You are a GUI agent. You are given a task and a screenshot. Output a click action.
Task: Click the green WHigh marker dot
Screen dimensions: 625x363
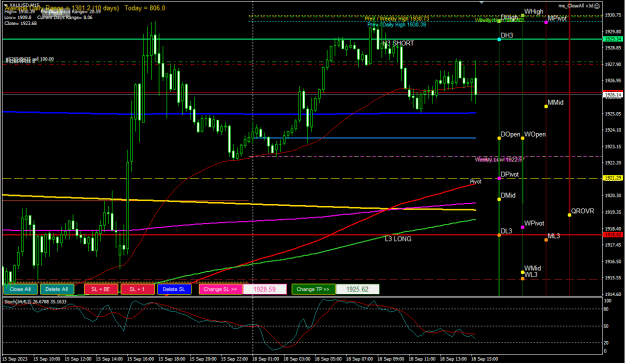[523, 16]
